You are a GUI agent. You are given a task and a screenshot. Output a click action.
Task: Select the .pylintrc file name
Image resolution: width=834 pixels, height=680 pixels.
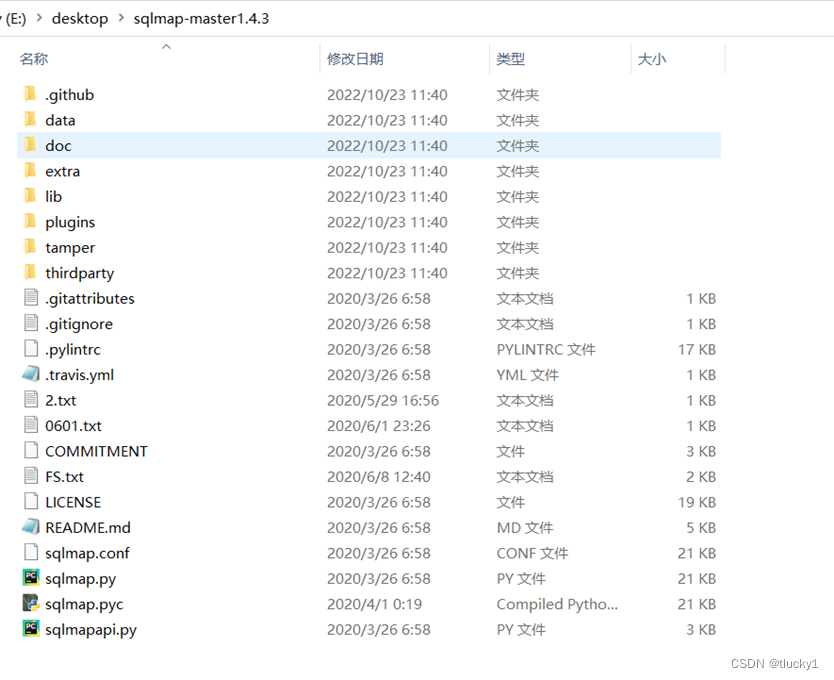coord(72,350)
